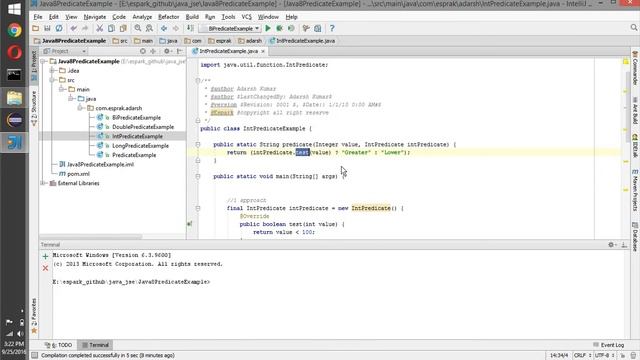The width and height of the screenshot is (640, 360).
Task: Open the Terminal panel gear settings
Action: (x=611, y=244)
